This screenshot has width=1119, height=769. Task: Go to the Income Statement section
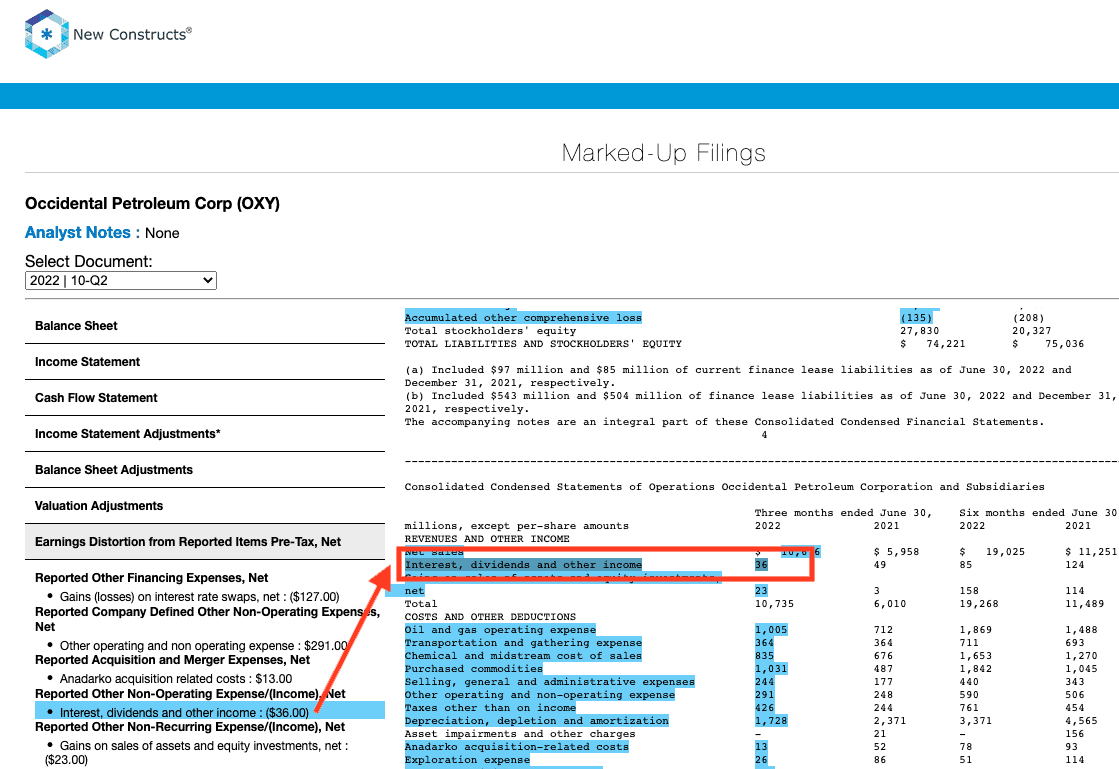pos(205,362)
